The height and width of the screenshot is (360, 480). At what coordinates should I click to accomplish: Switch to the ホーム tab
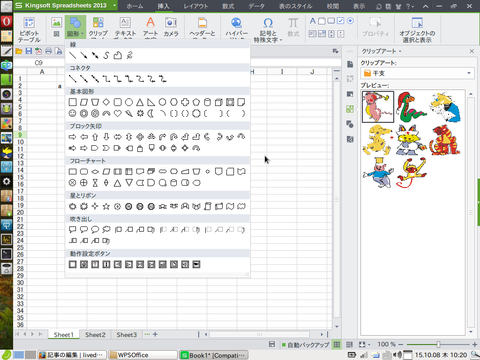pos(135,6)
